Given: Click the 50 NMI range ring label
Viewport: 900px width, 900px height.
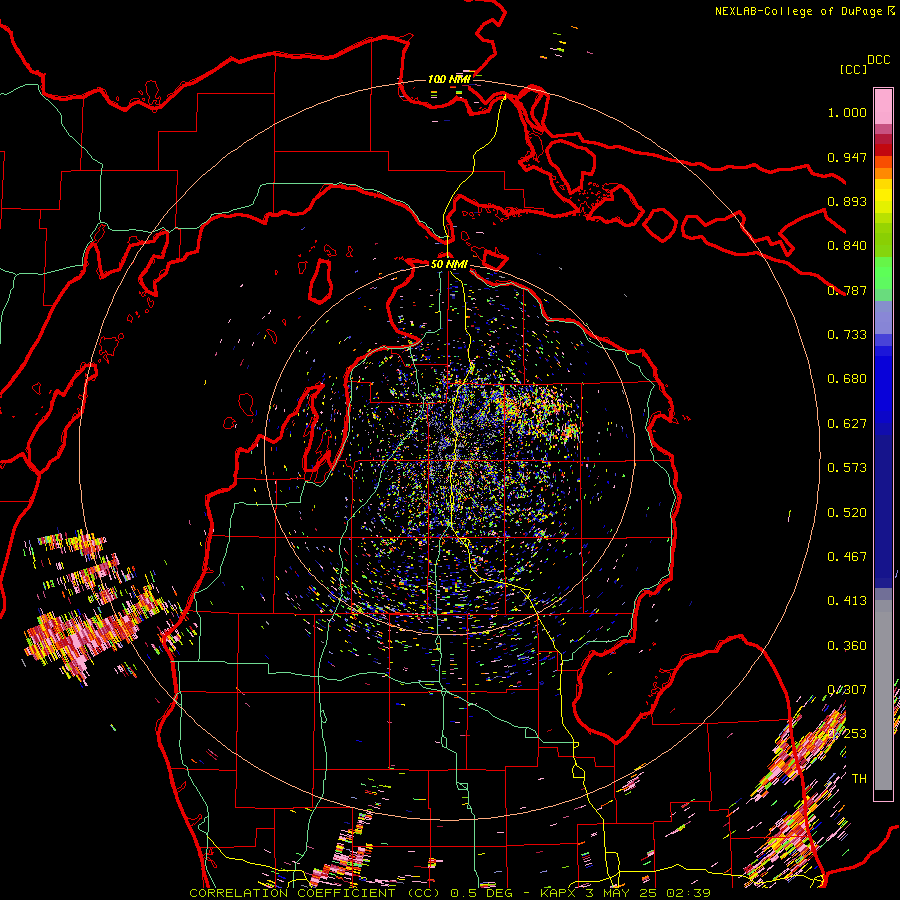Looking at the screenshot, I should pos(449,264).
